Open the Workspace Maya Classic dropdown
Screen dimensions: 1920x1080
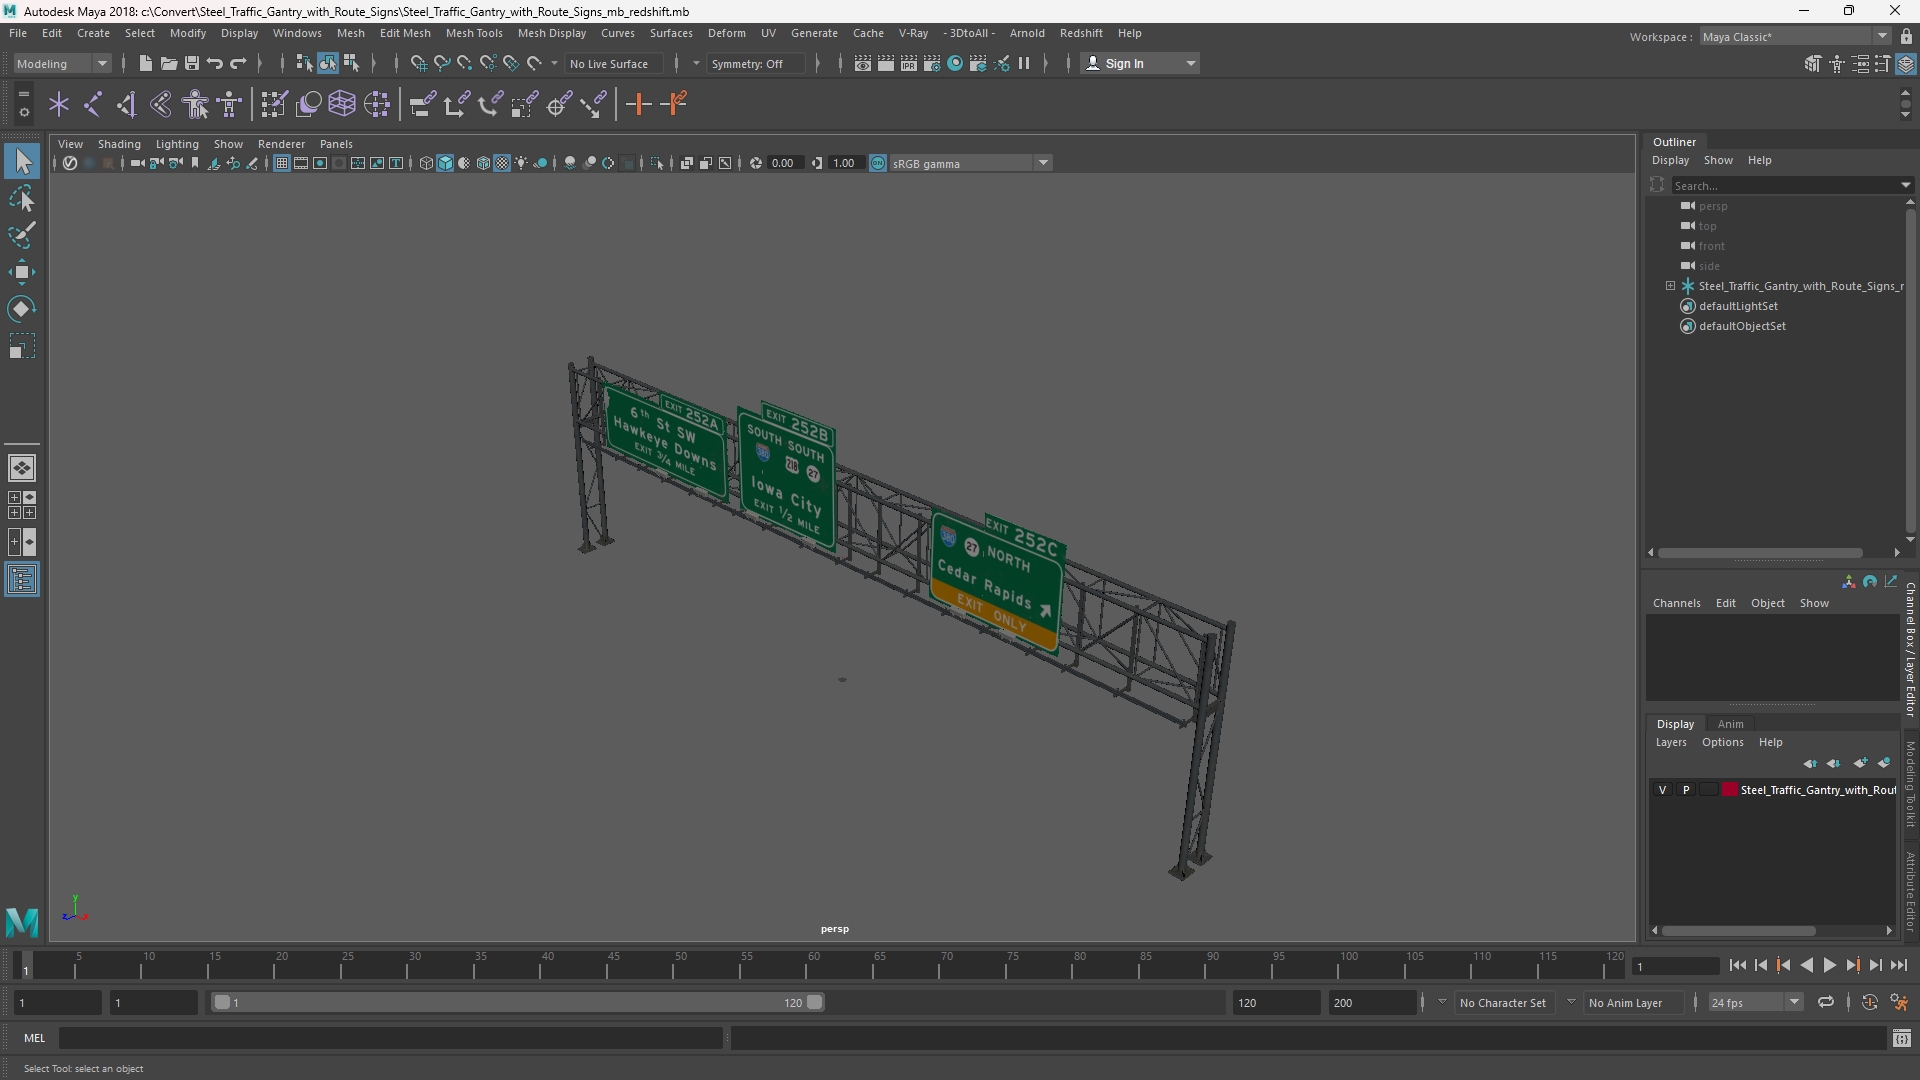tap(1794, 36)
